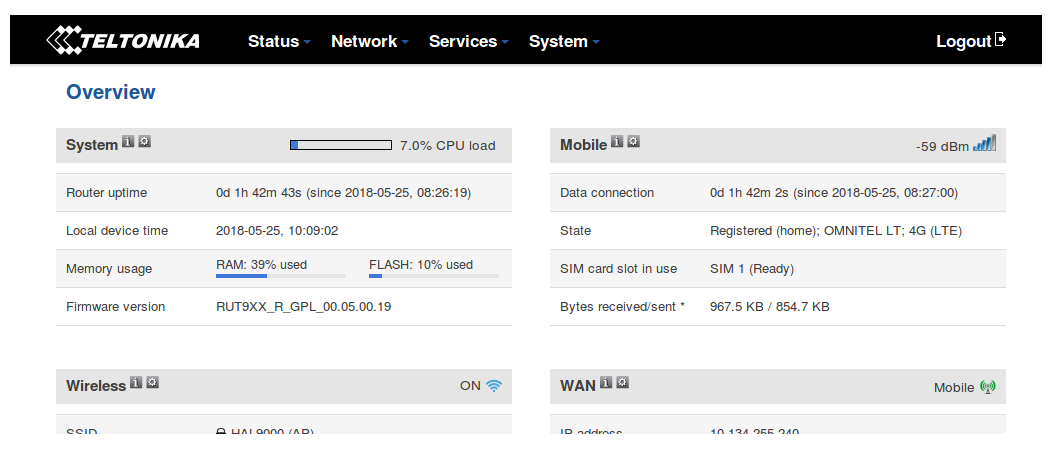Viewport: 1057px width, 449px height.
Task: Click the info icon beside System heading
Action: pyautogui.click(x=128, y=143)
